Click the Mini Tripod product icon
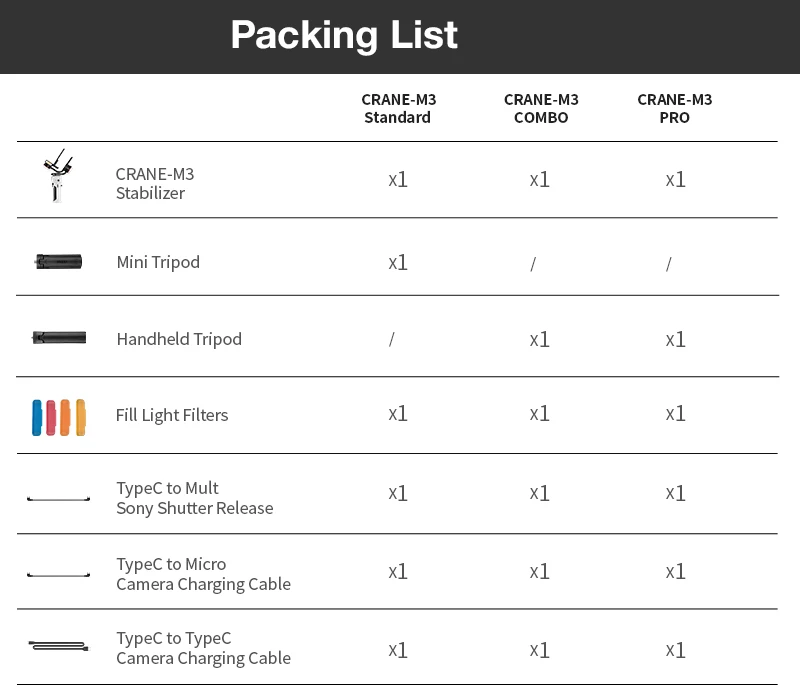The height and width of the screenshot is (700, 800). 58,262
